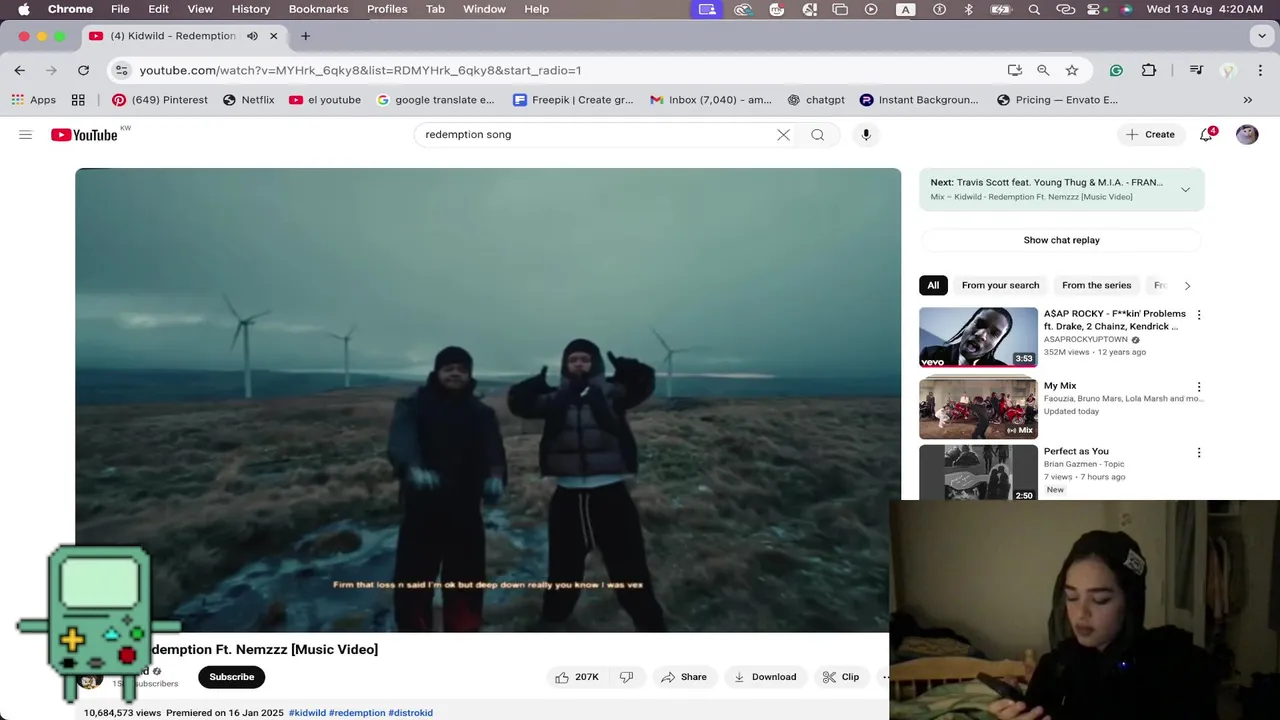This screenshot has width=1280, height=720.
Task: Go to the YouTube home logo
Action: [x=85, y=135]
